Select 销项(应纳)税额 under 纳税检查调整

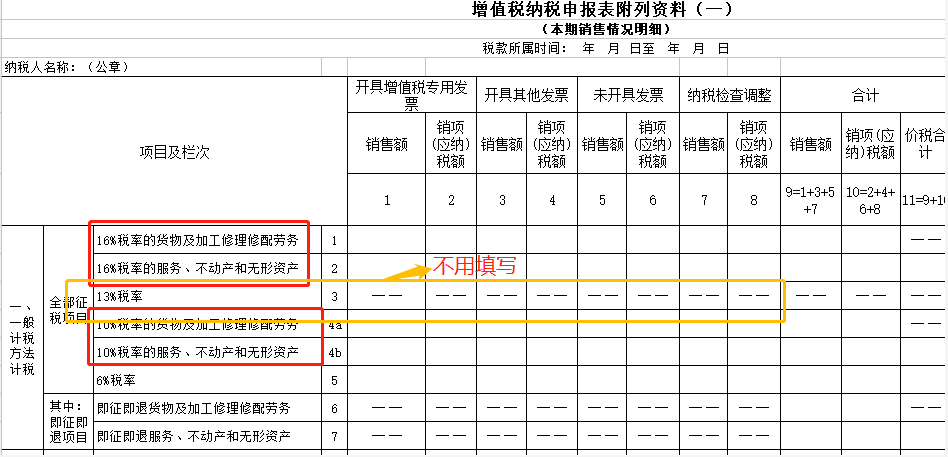(754, 144)
